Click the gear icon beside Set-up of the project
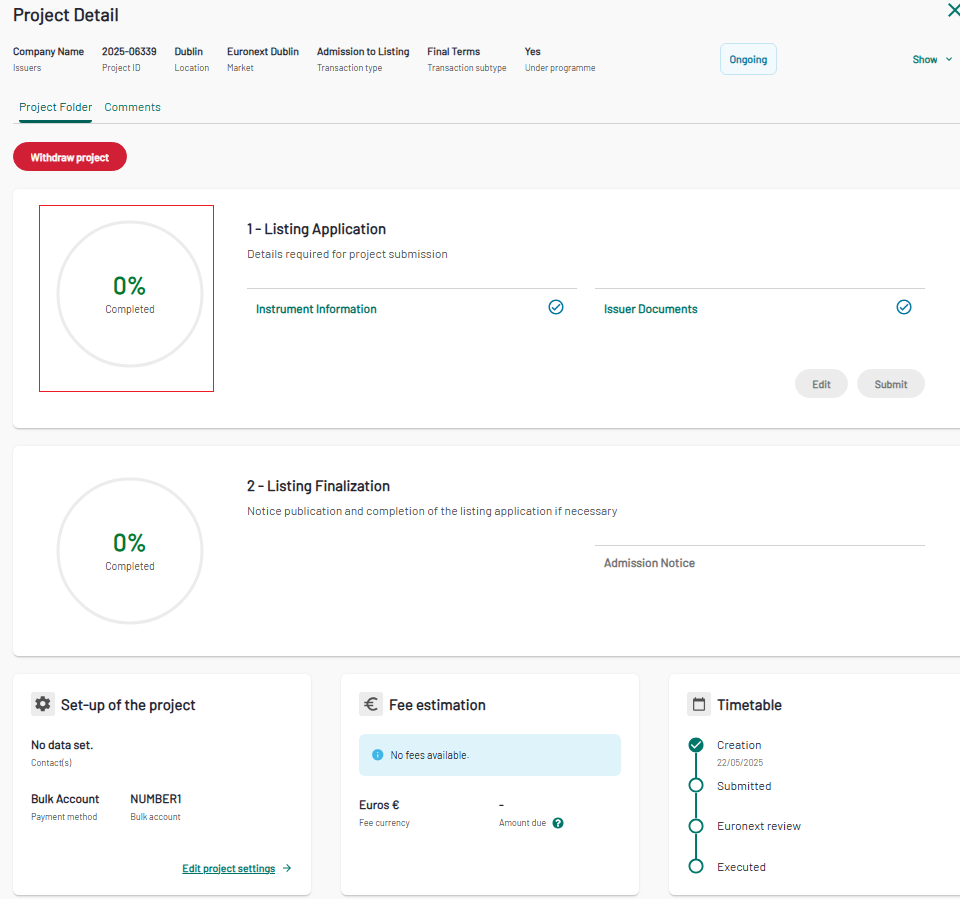The image size is (960, 899). tap(43, 704)
